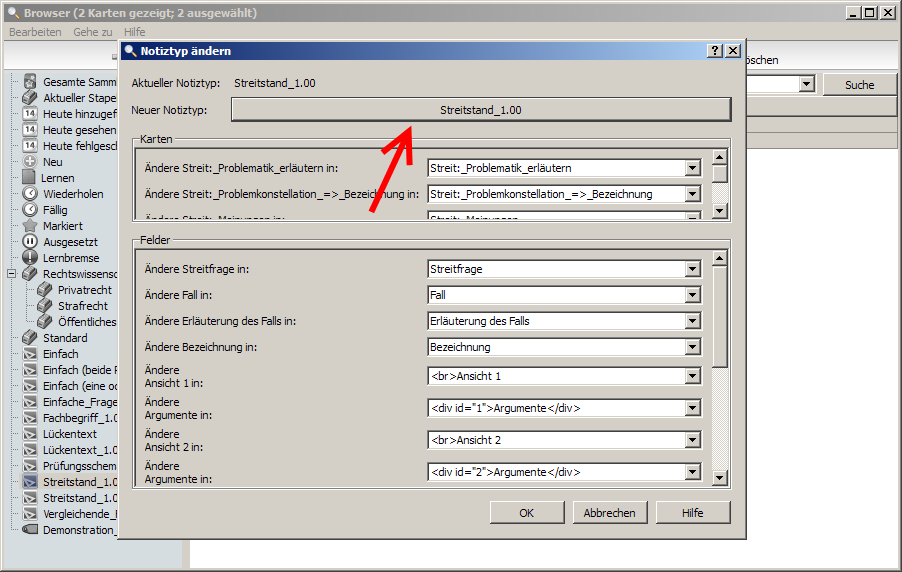Select the Ausgesetzt pause icon

point(30,242)
